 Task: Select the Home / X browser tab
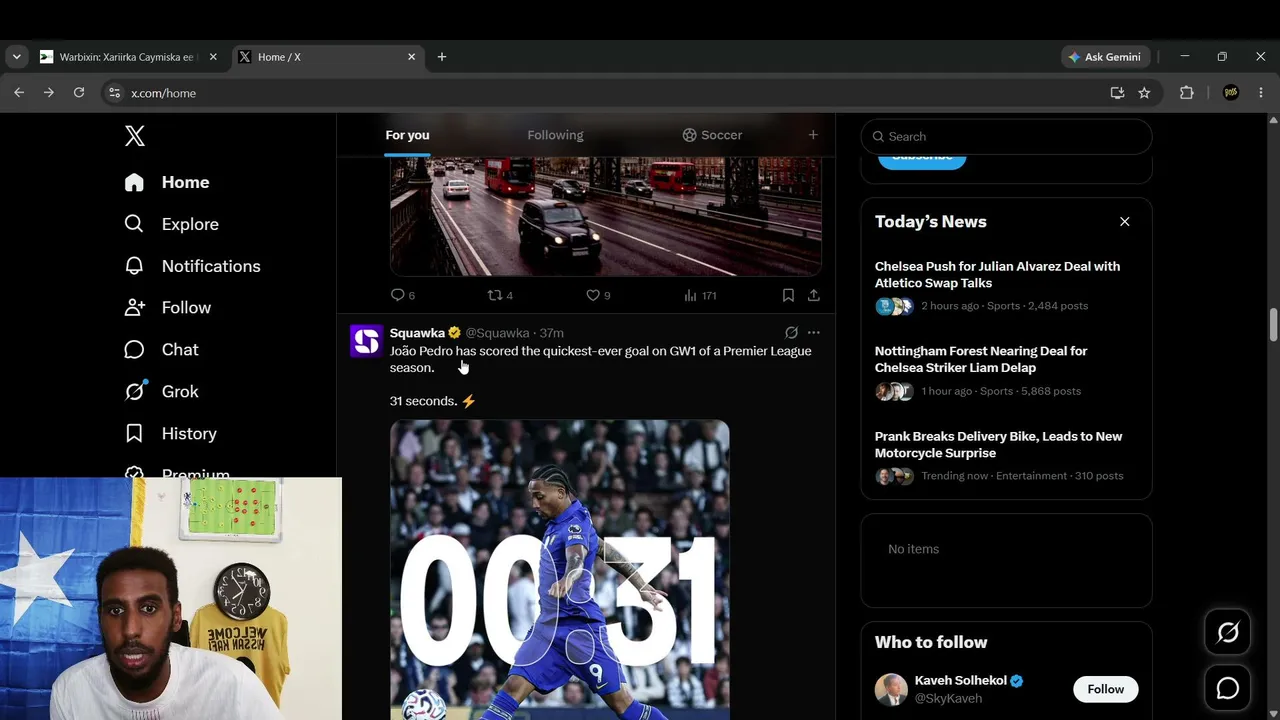coord(327,57)
